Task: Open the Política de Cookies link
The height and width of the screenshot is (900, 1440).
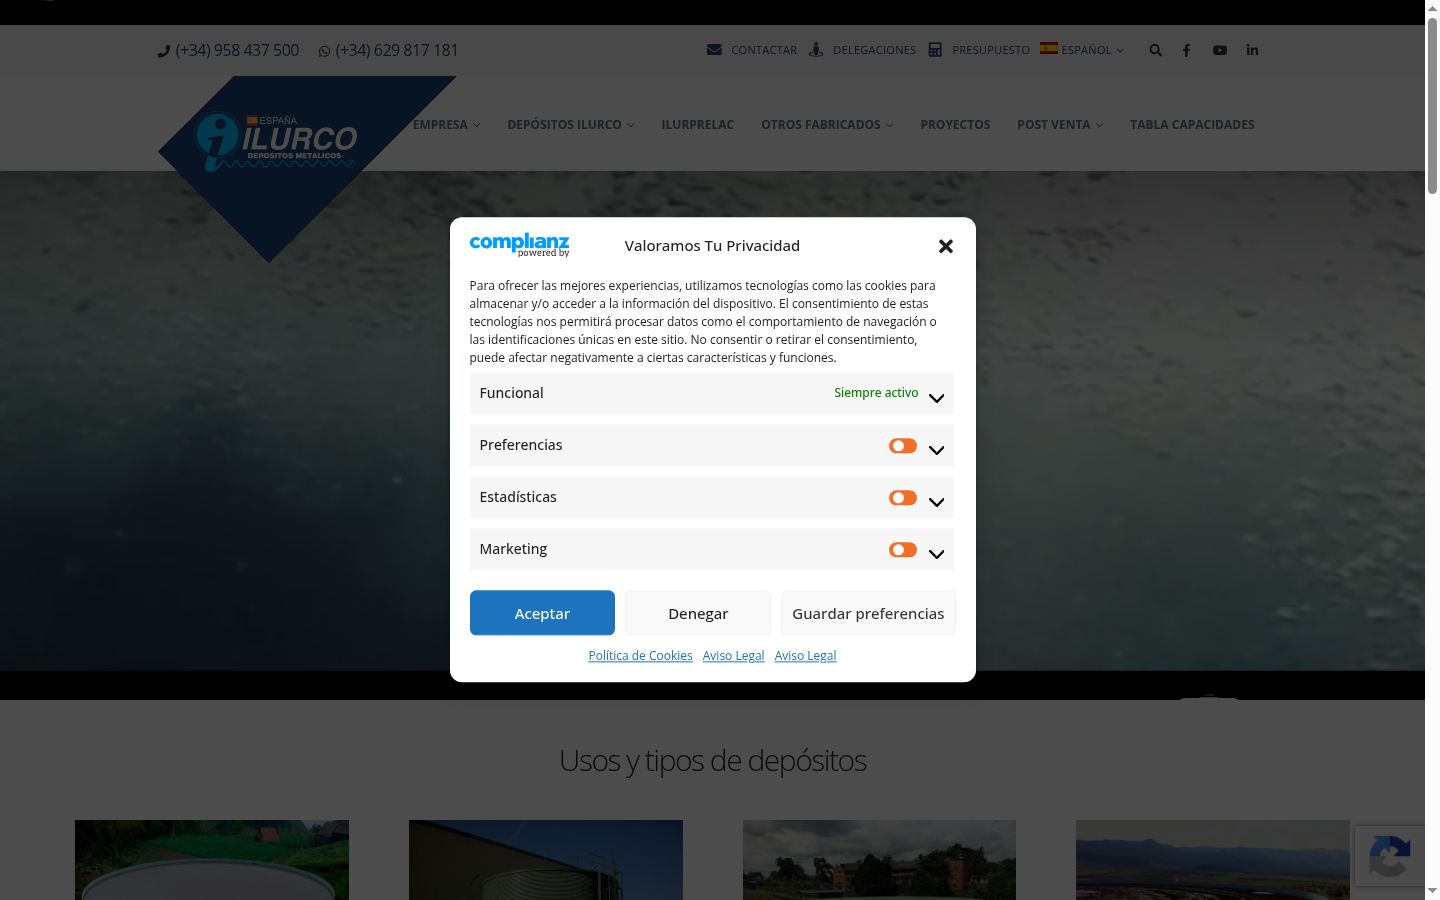Action: pyautogui.click(x=640, y=656)
